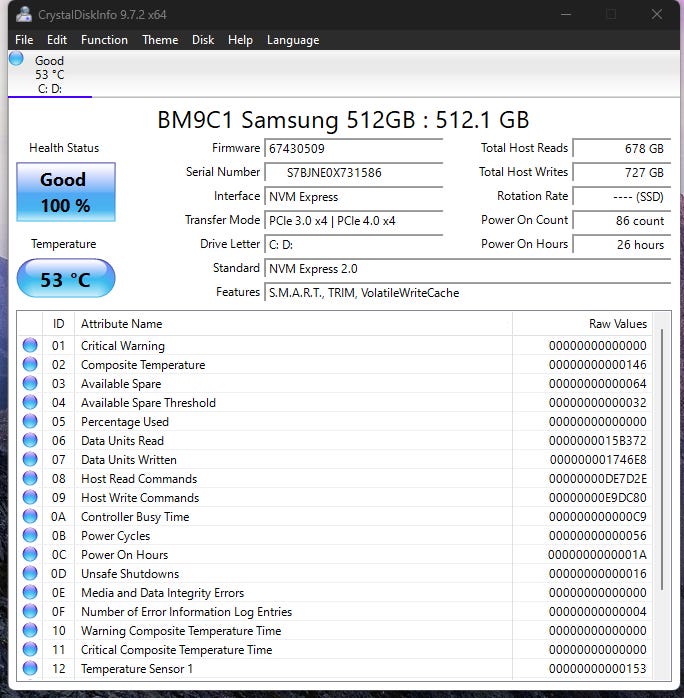This screenshot has width=684, height=698.
Task: Click the blue disk status orb beside Good 53 °C
Action: [x=16, y=58]
